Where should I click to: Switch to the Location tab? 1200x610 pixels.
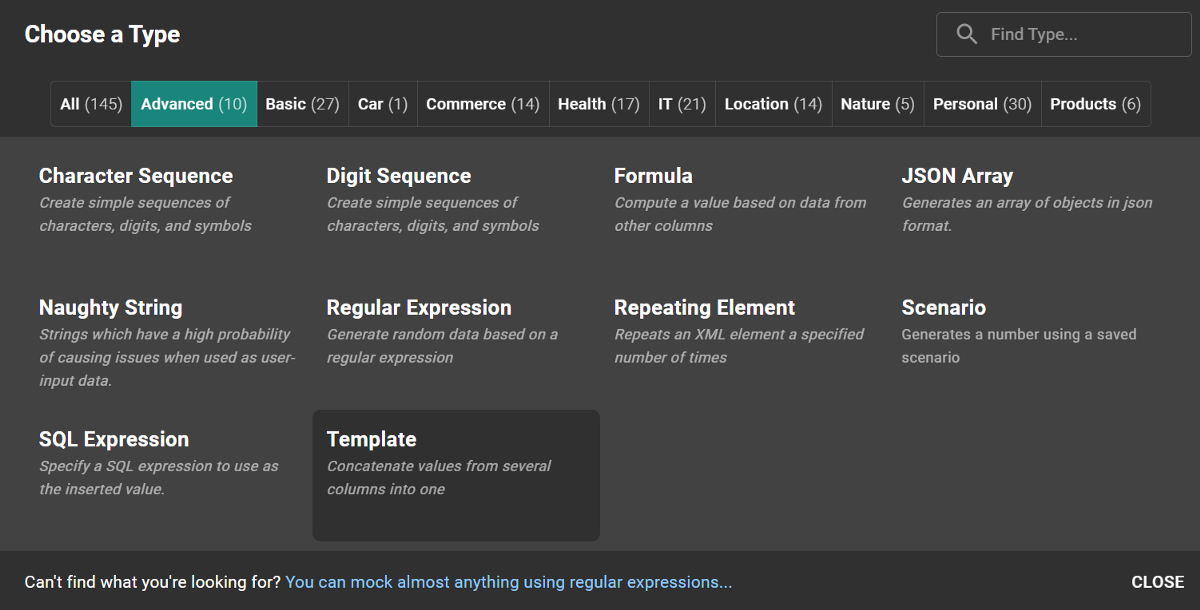coord(773,104)
